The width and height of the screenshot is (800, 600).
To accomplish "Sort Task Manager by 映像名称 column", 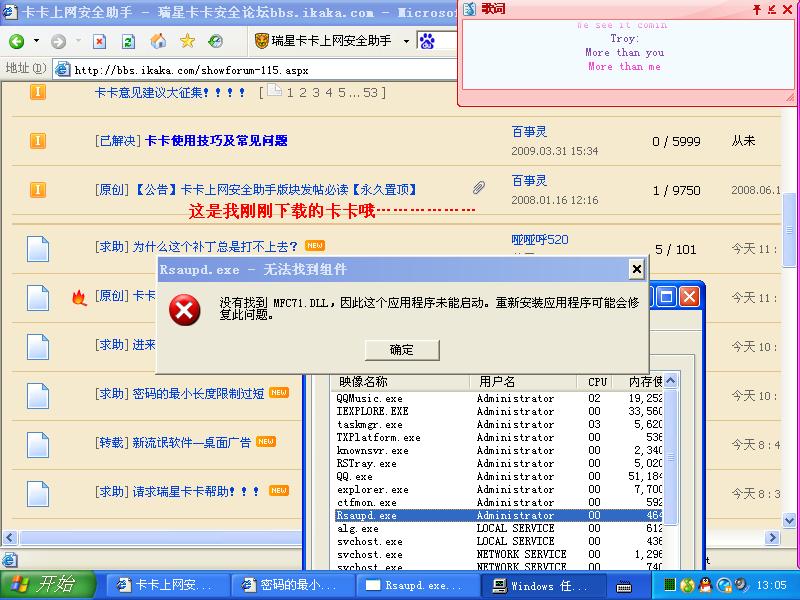I will pyautogui.click(x=400, y=382).
